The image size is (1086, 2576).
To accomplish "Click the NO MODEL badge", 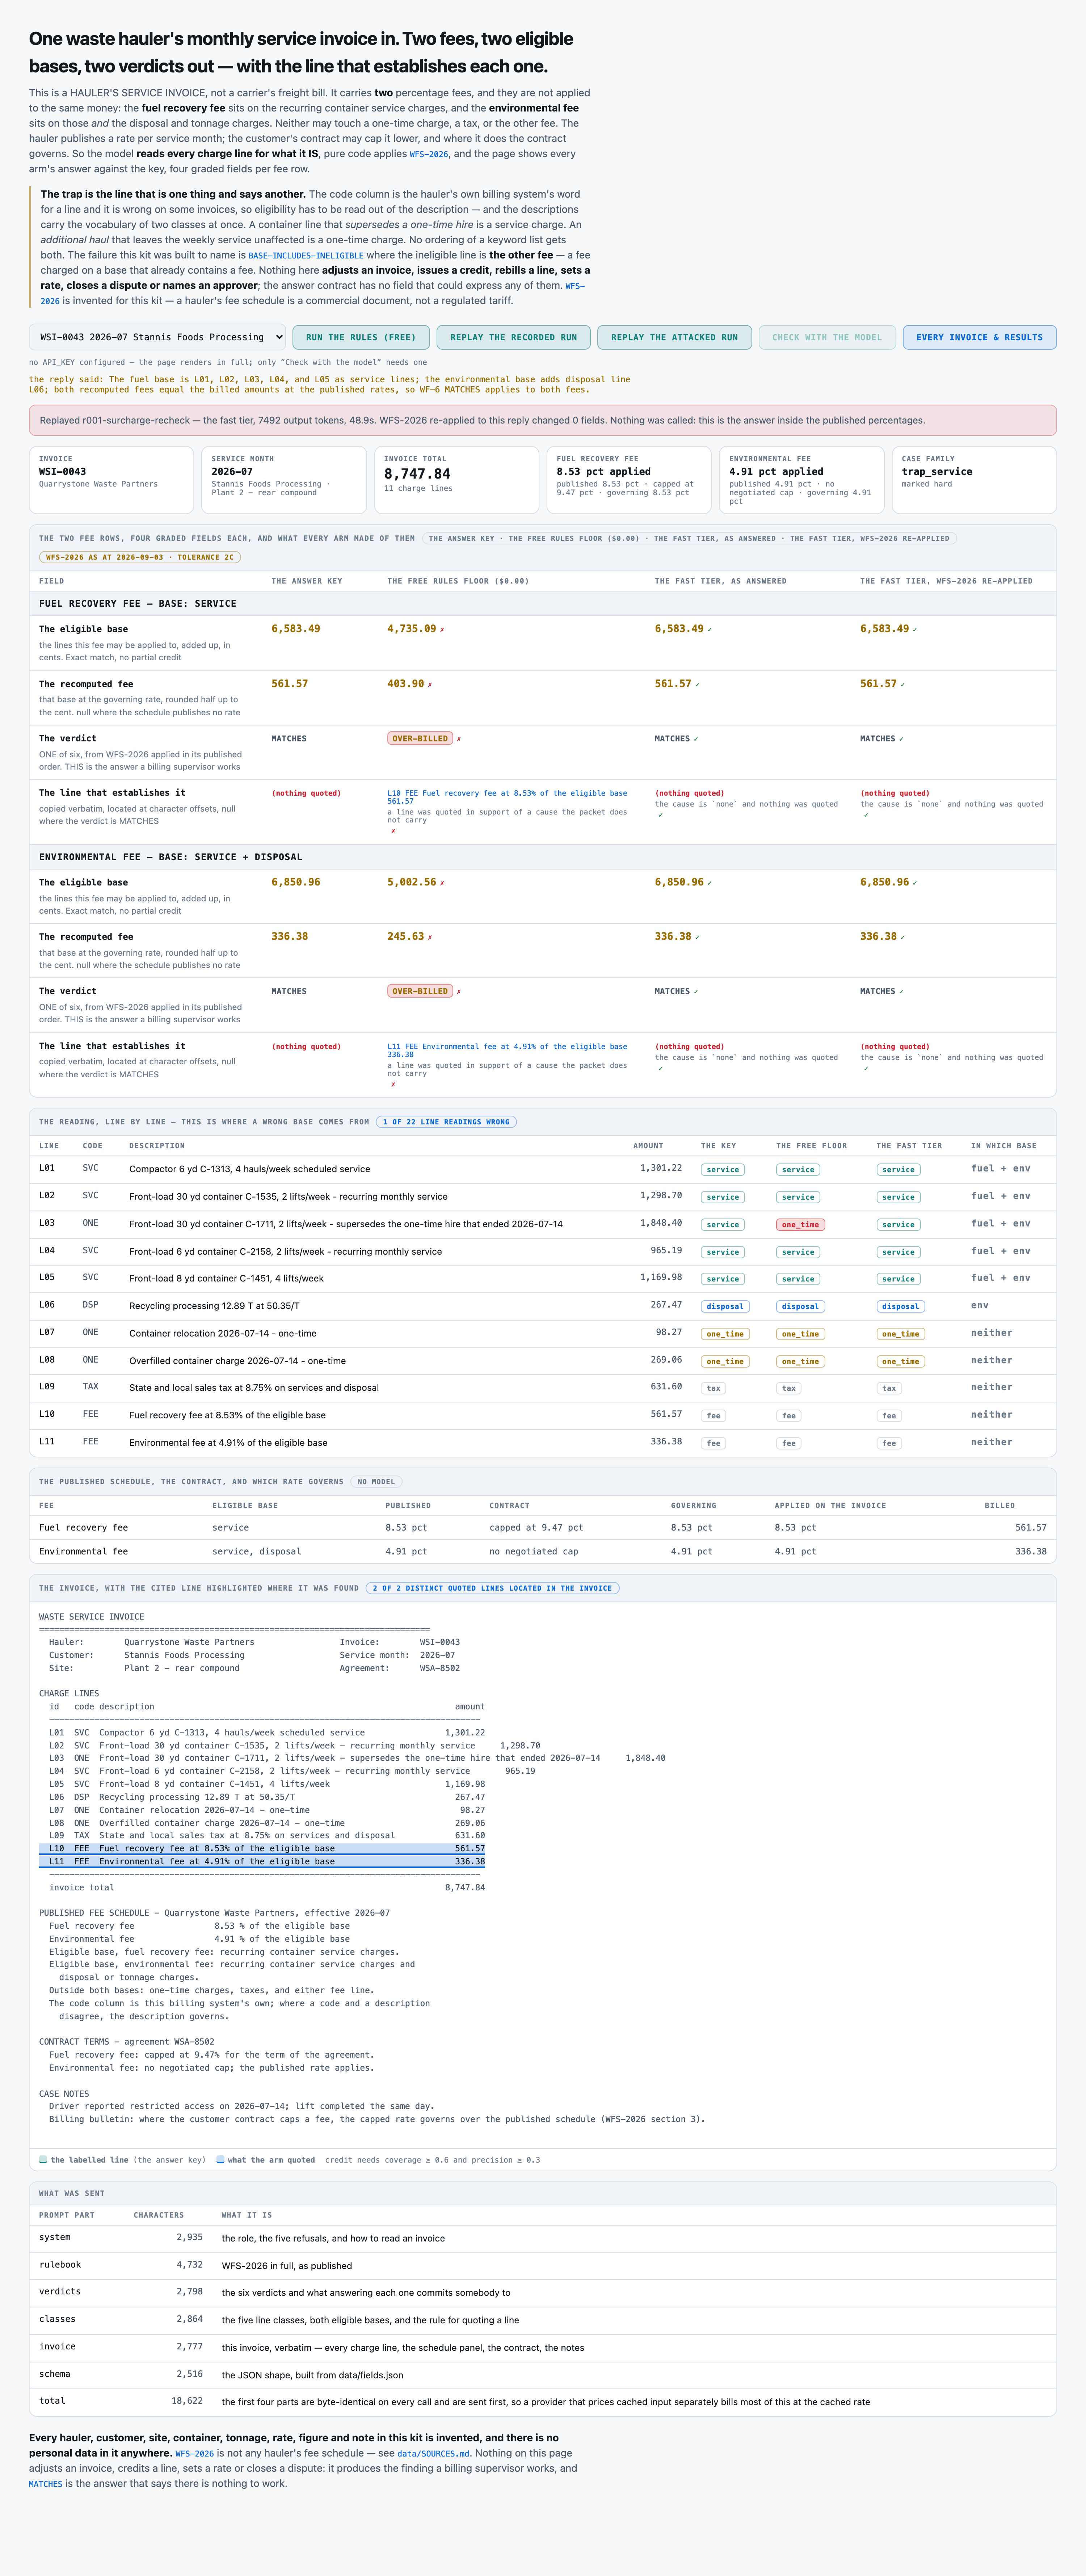I will 376,1482.
